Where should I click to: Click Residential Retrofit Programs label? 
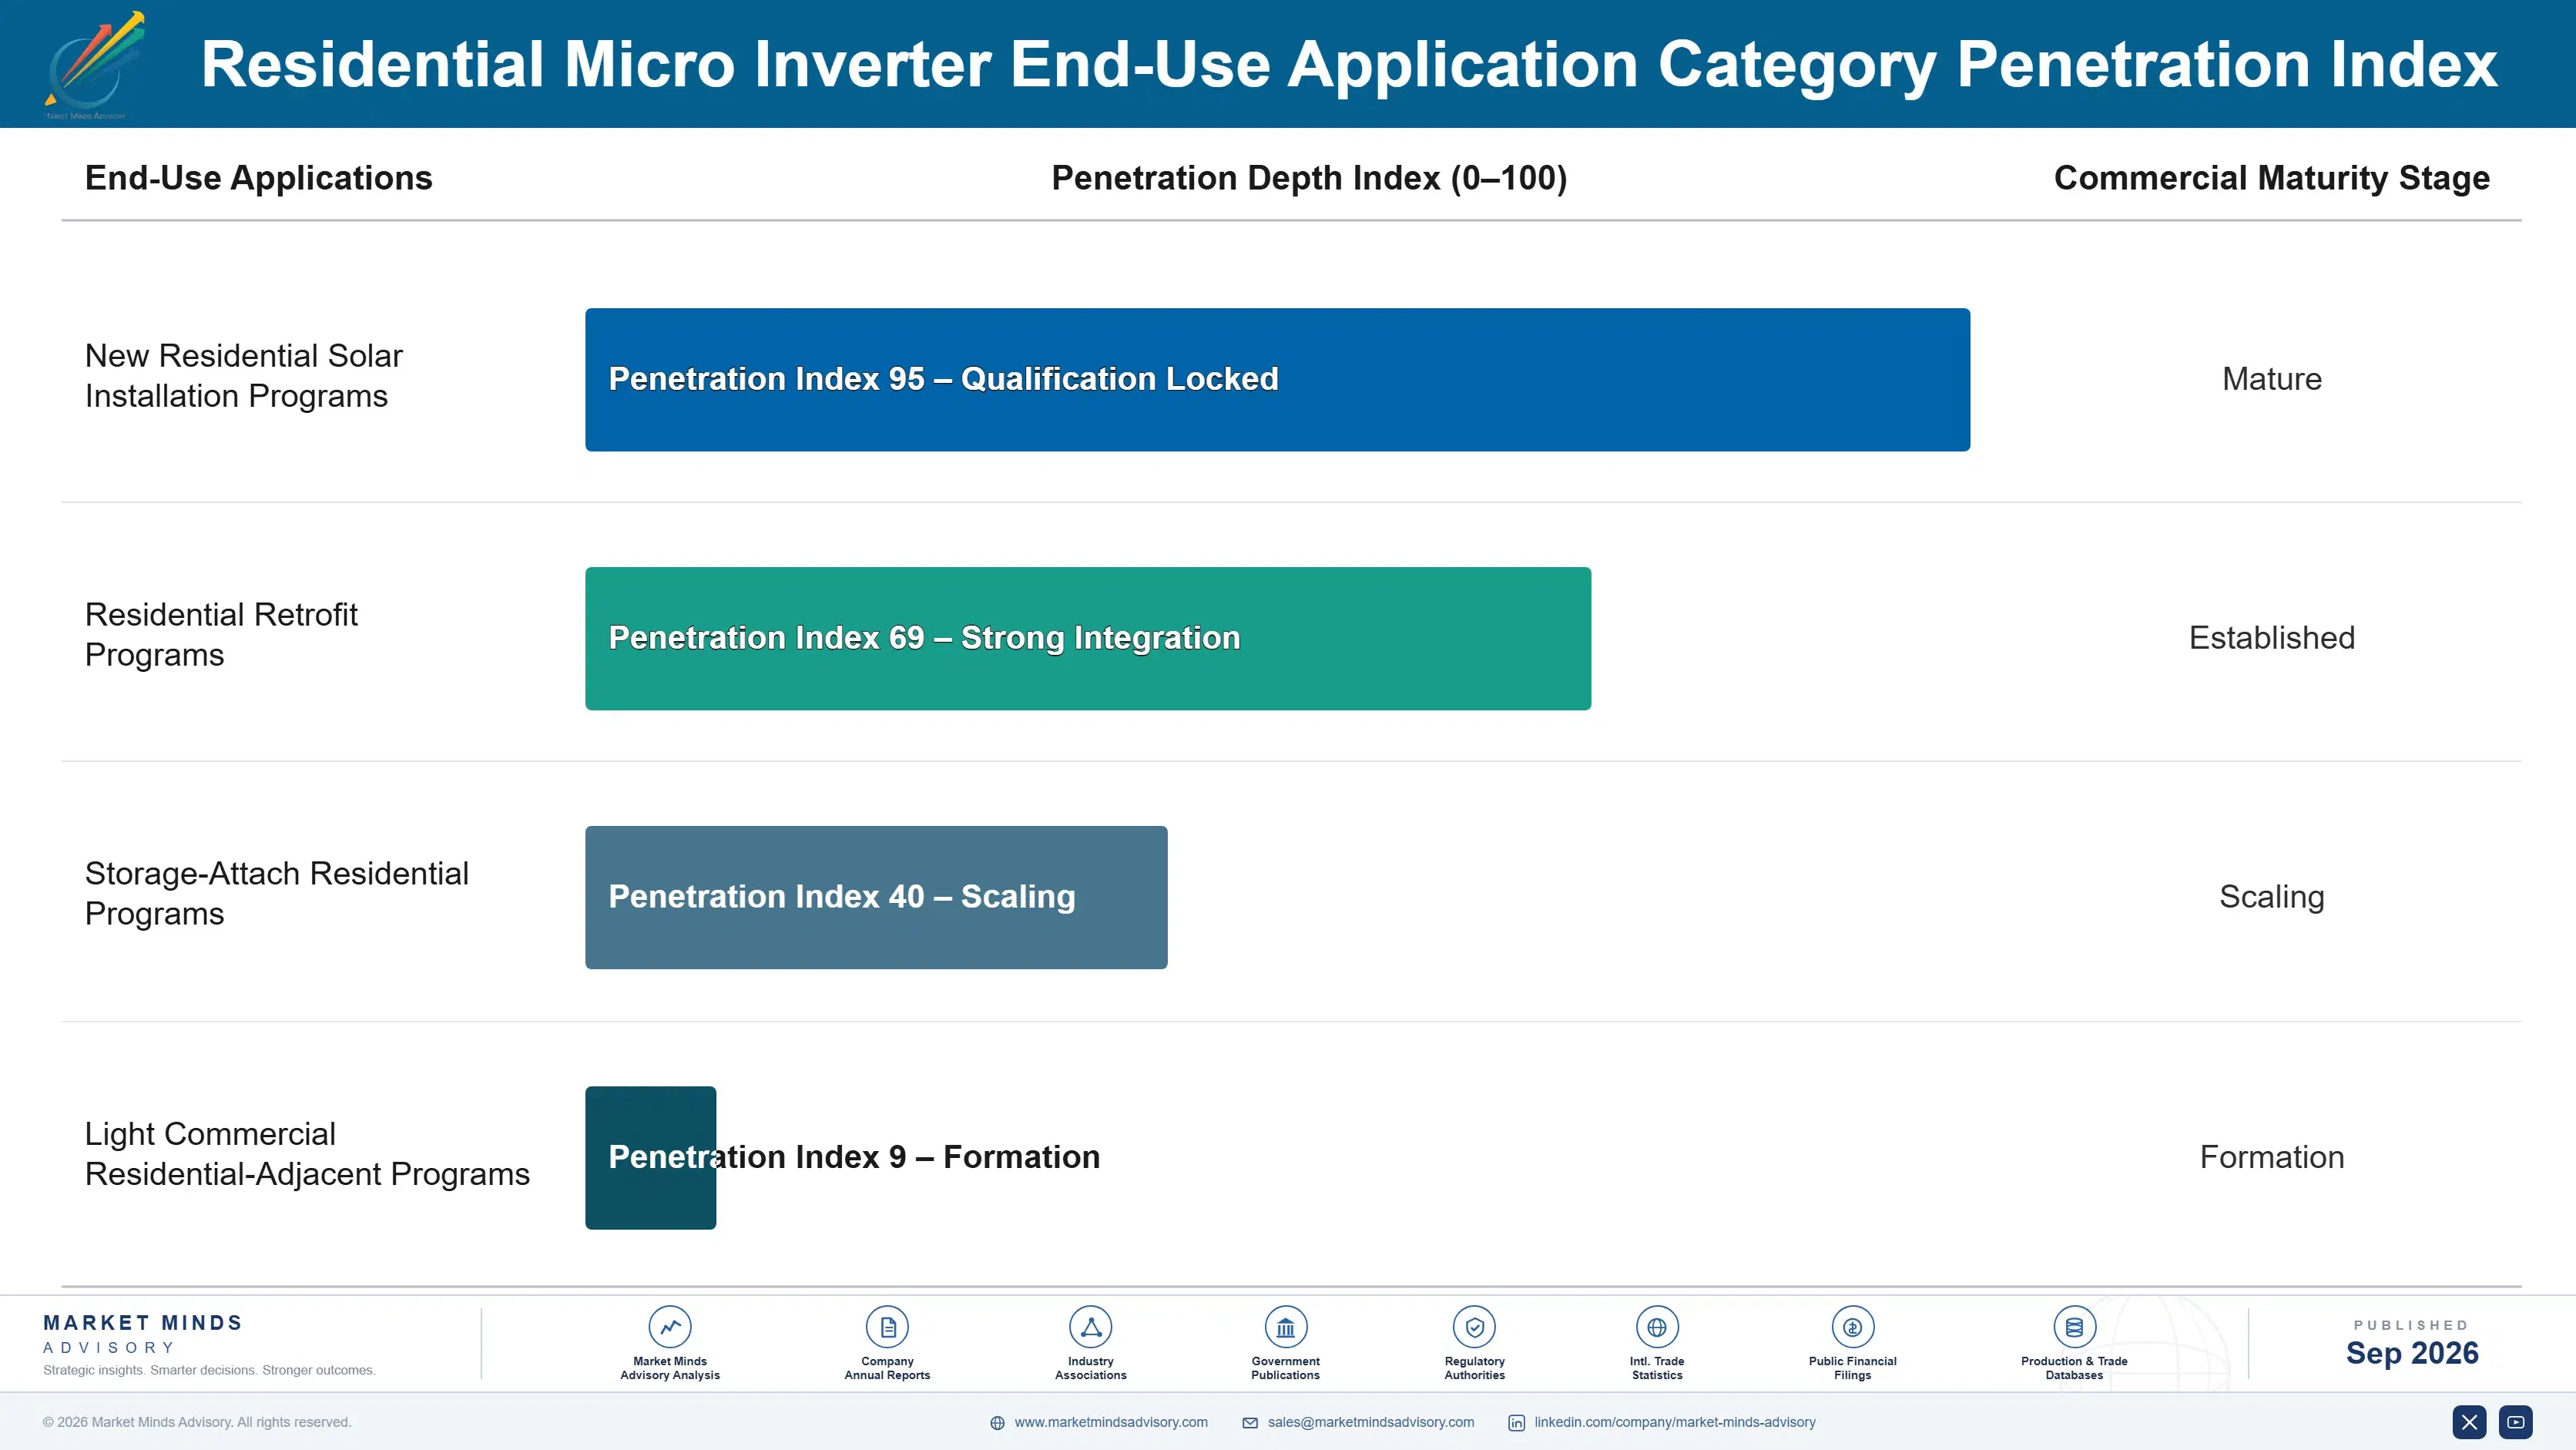coord(221,635)
